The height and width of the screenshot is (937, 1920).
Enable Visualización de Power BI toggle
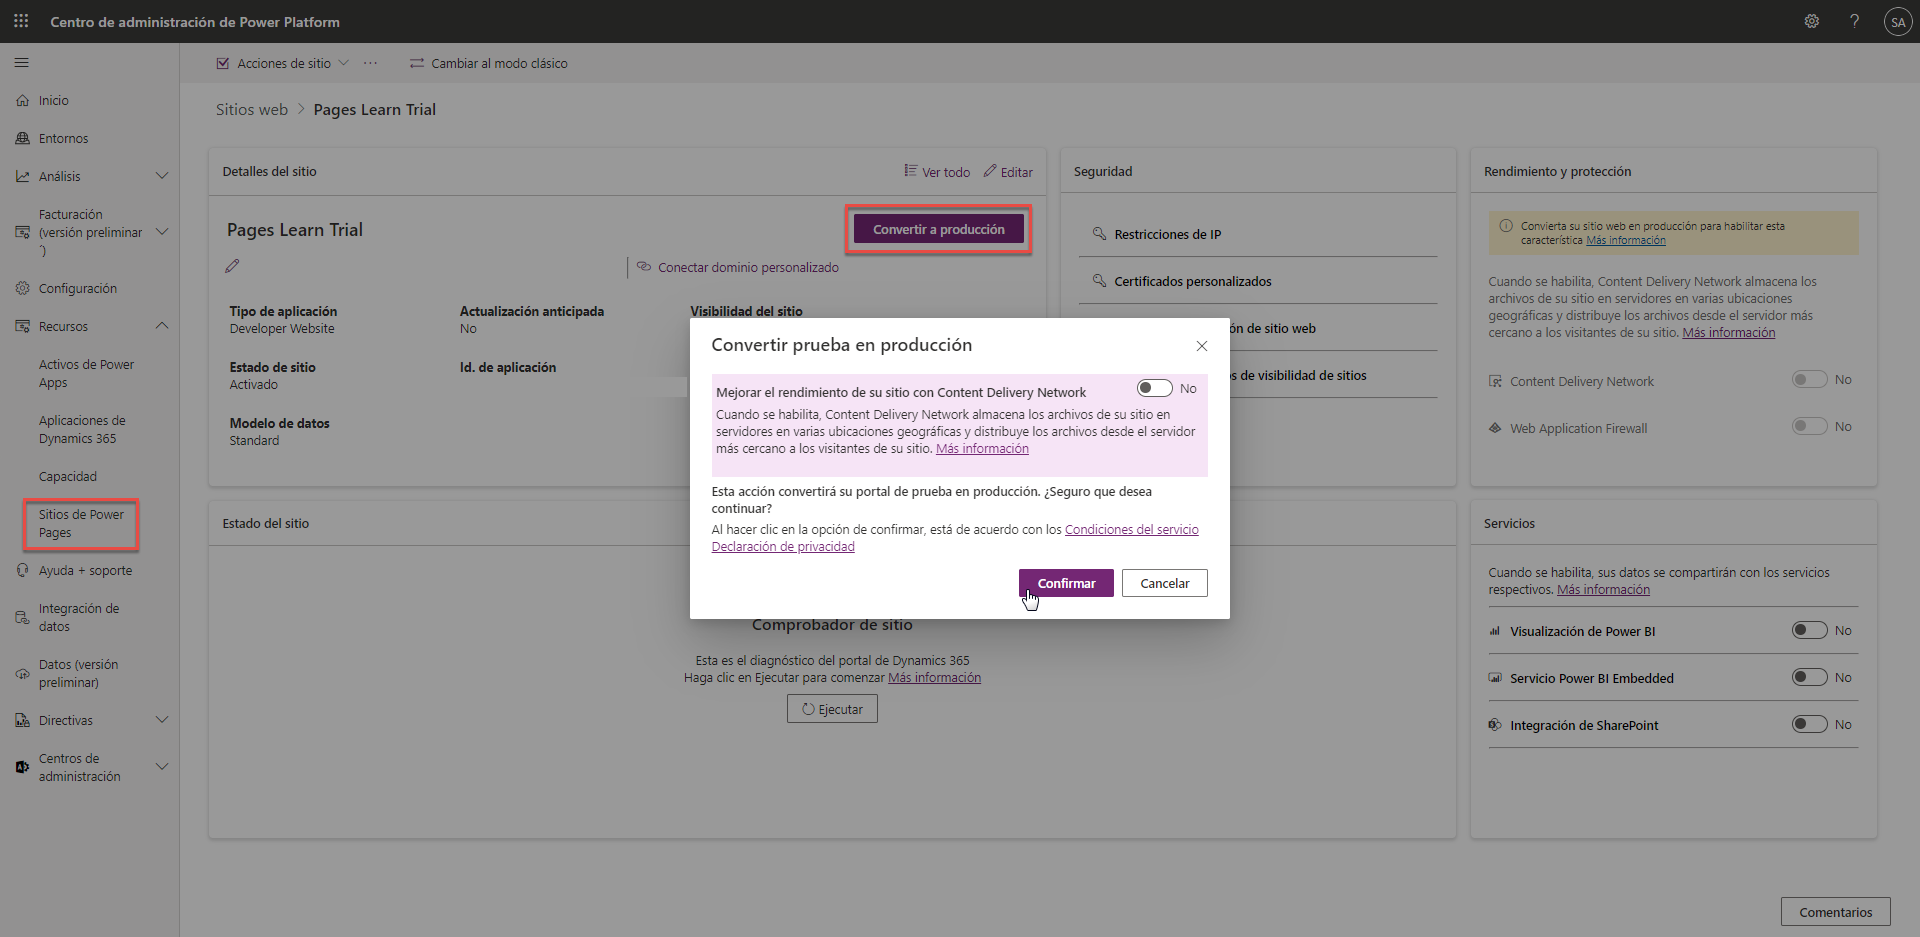coord(1809,630)
